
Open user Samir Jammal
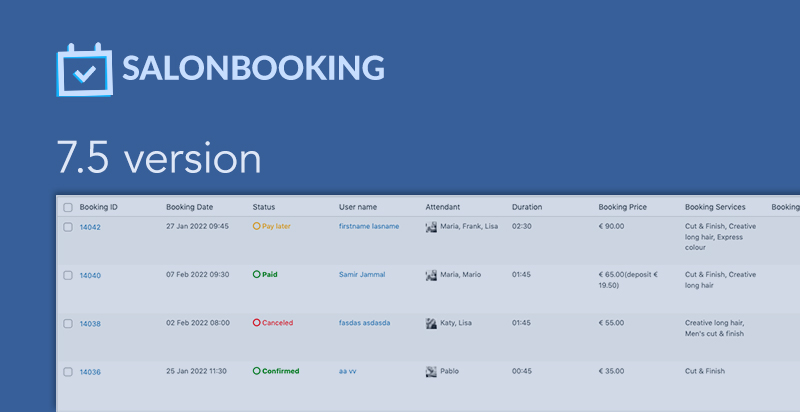[362, 274]
